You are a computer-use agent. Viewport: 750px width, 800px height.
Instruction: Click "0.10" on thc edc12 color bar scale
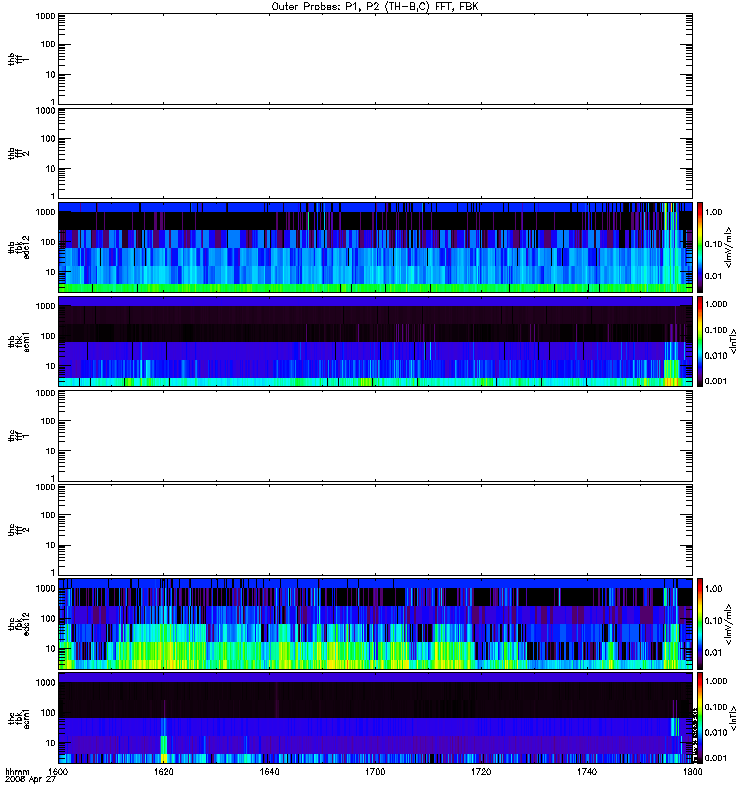(x=714, y=621)
